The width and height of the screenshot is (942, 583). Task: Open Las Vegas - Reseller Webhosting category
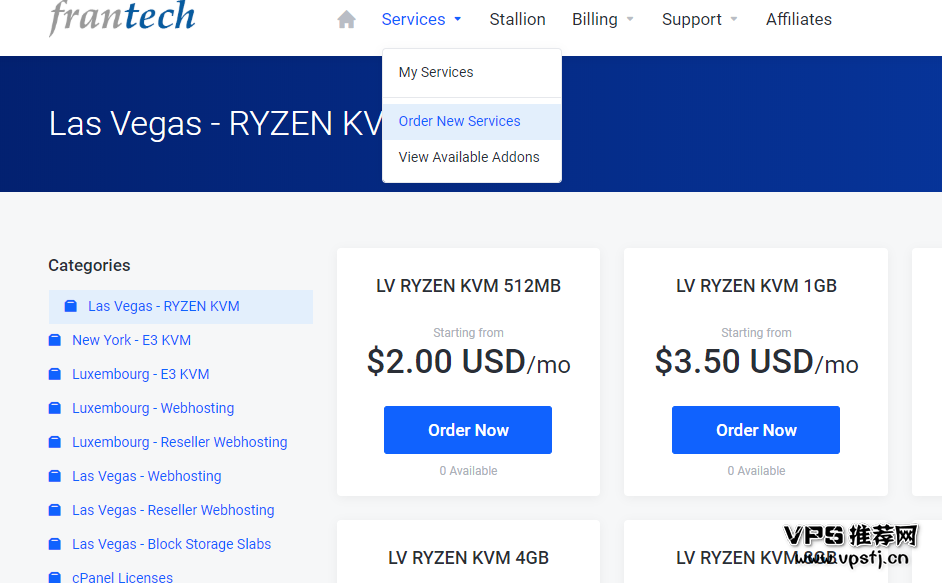173,510
